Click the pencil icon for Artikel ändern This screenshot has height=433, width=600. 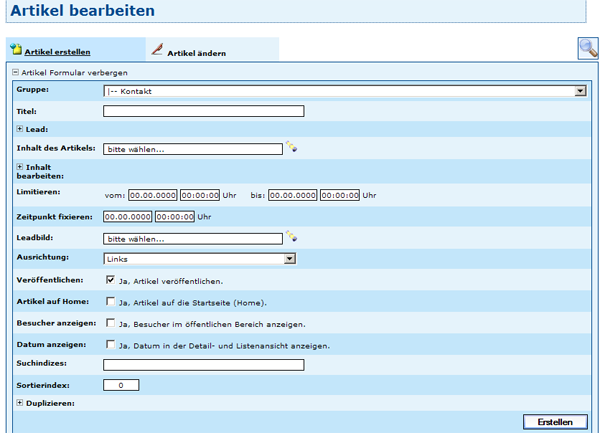157,50
